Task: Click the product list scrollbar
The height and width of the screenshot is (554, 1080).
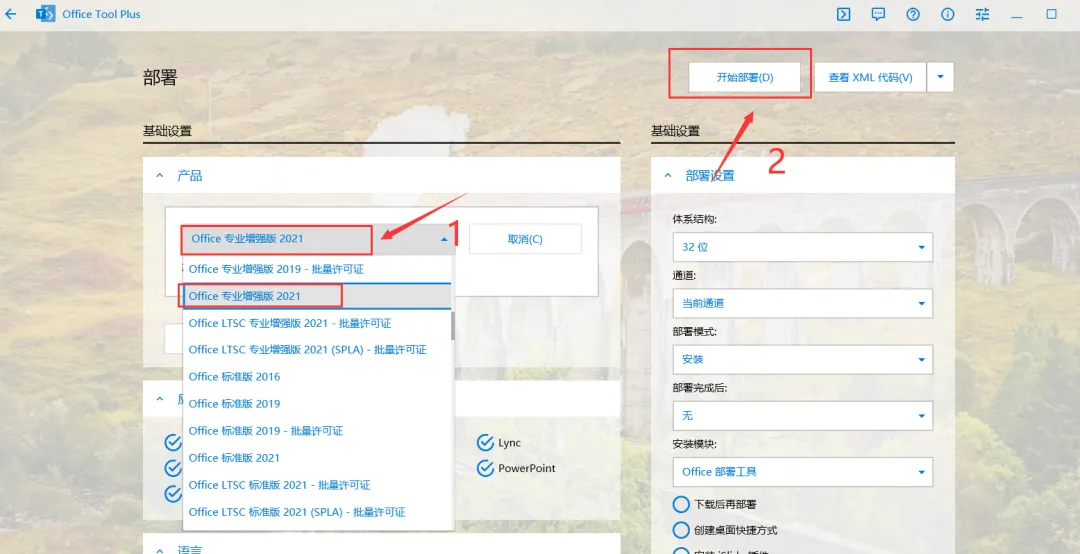Action: pyautogui.click(x=453, y=325)
